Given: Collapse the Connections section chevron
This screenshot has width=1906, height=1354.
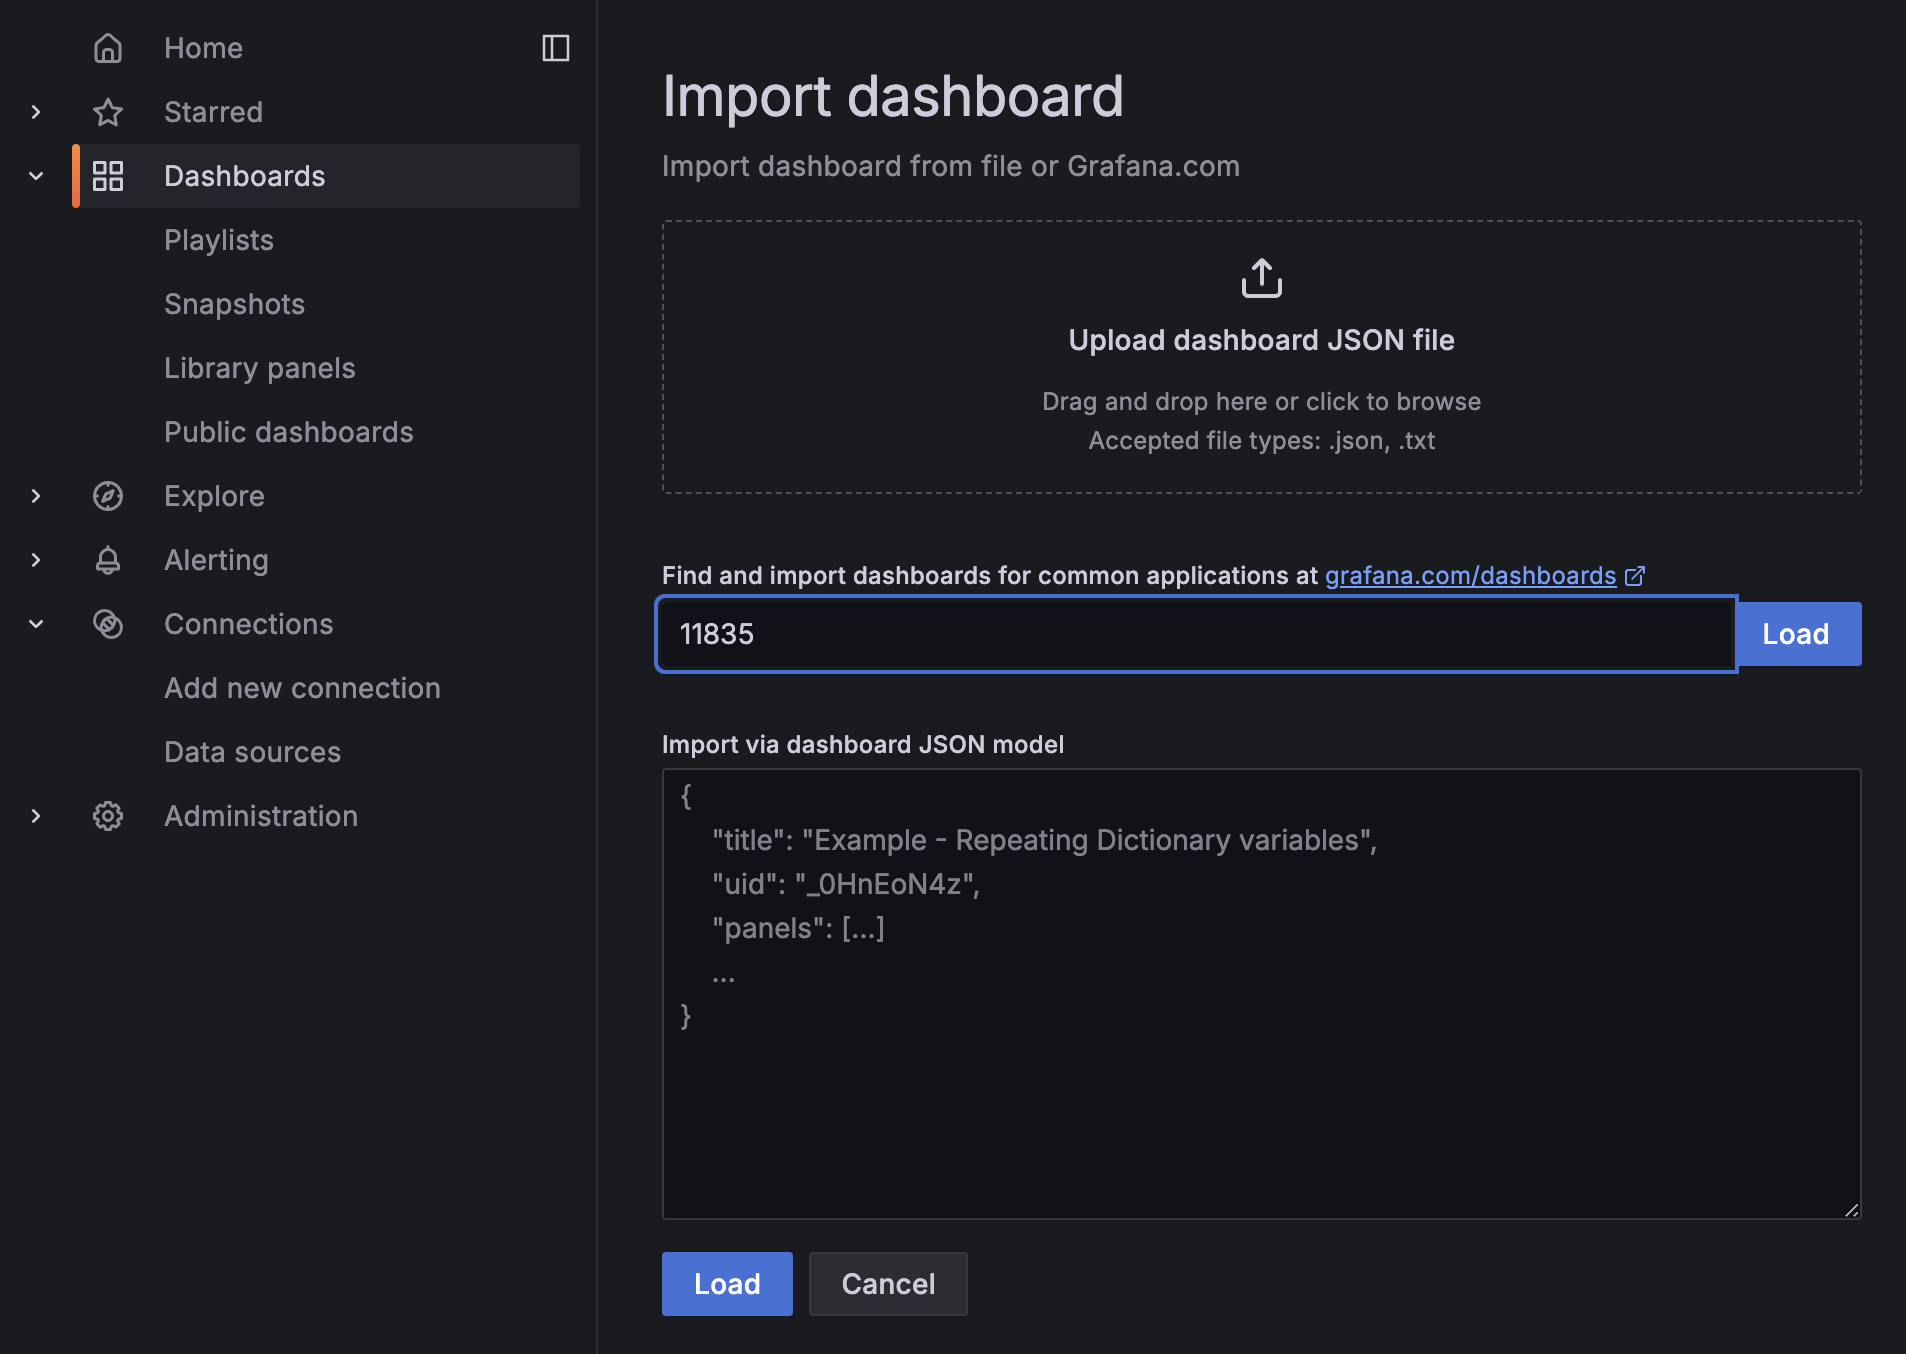Looking at the screenshot, I should click(x=36, y=624).
